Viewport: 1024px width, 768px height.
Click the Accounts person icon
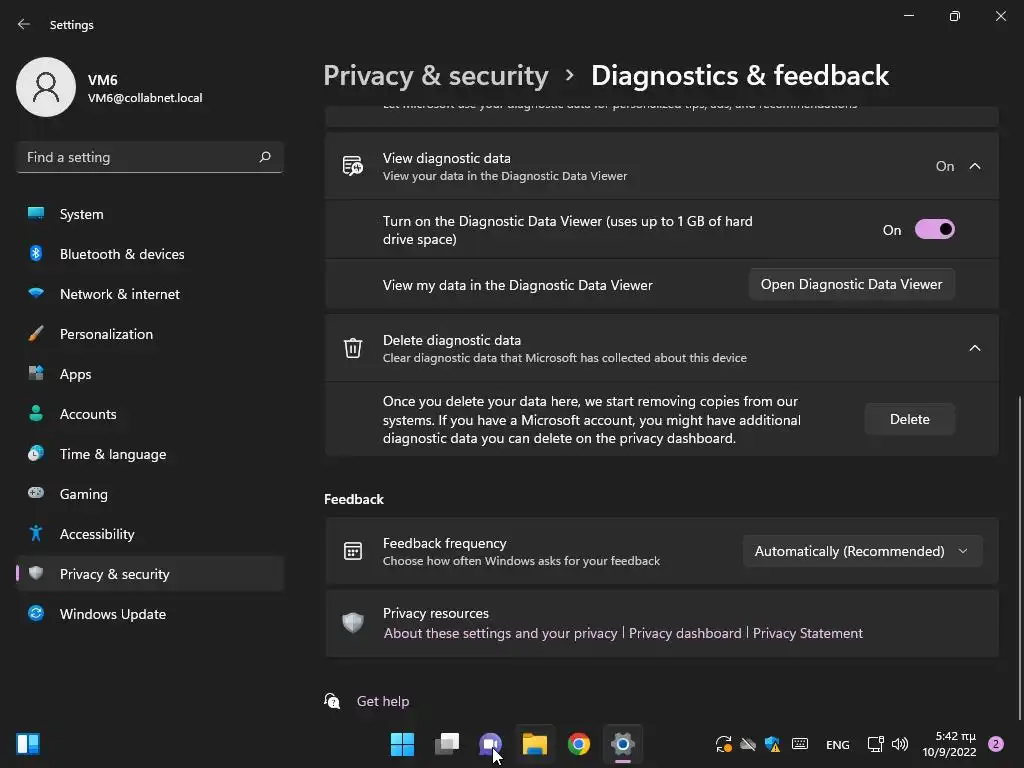tap(36, 413)
